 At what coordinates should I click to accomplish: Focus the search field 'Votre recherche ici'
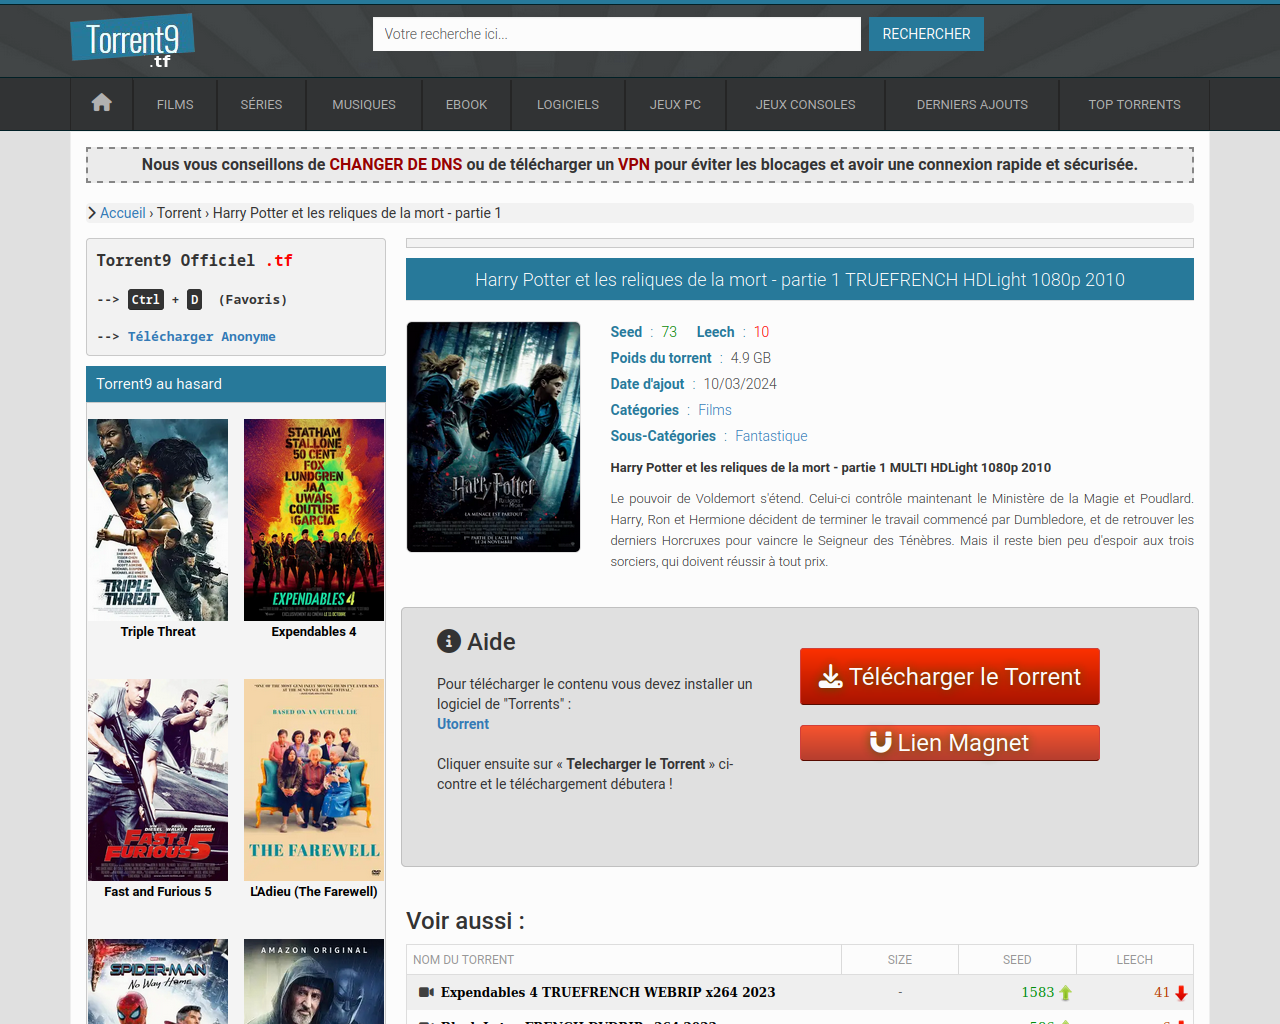(617, 34)
